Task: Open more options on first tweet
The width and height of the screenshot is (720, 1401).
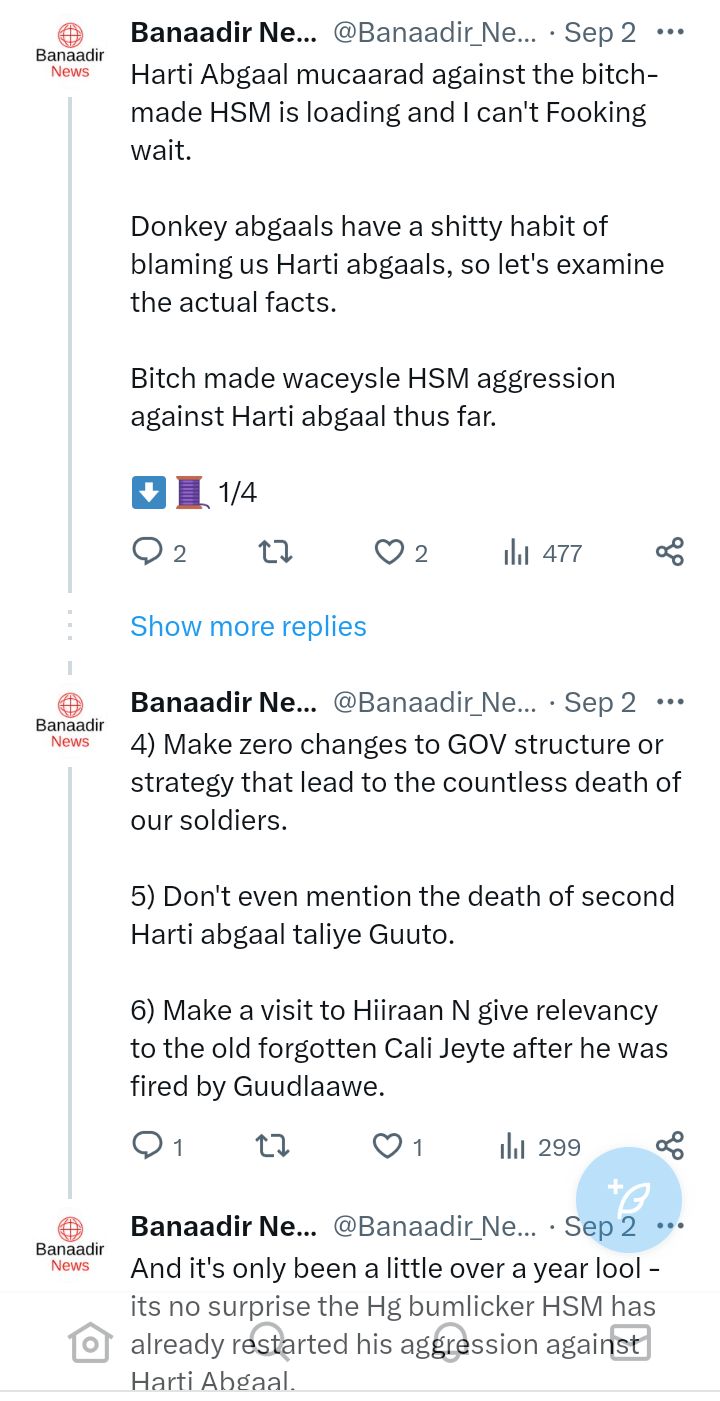Action: click(670, 32)
